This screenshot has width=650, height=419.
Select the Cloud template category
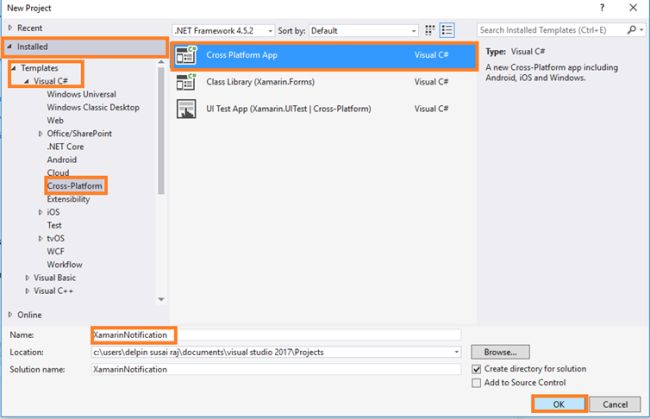point(58,172)
